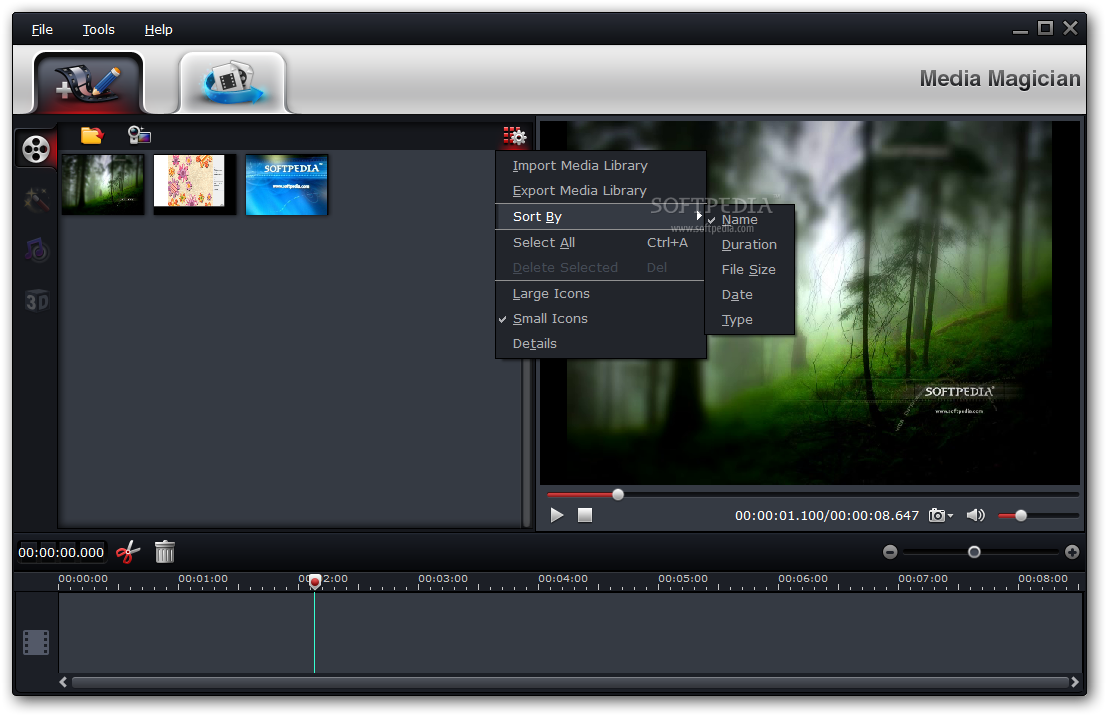
Task: Open the video editor tab with filmstrip pencil icon
Action: click(x=88, y=83)
